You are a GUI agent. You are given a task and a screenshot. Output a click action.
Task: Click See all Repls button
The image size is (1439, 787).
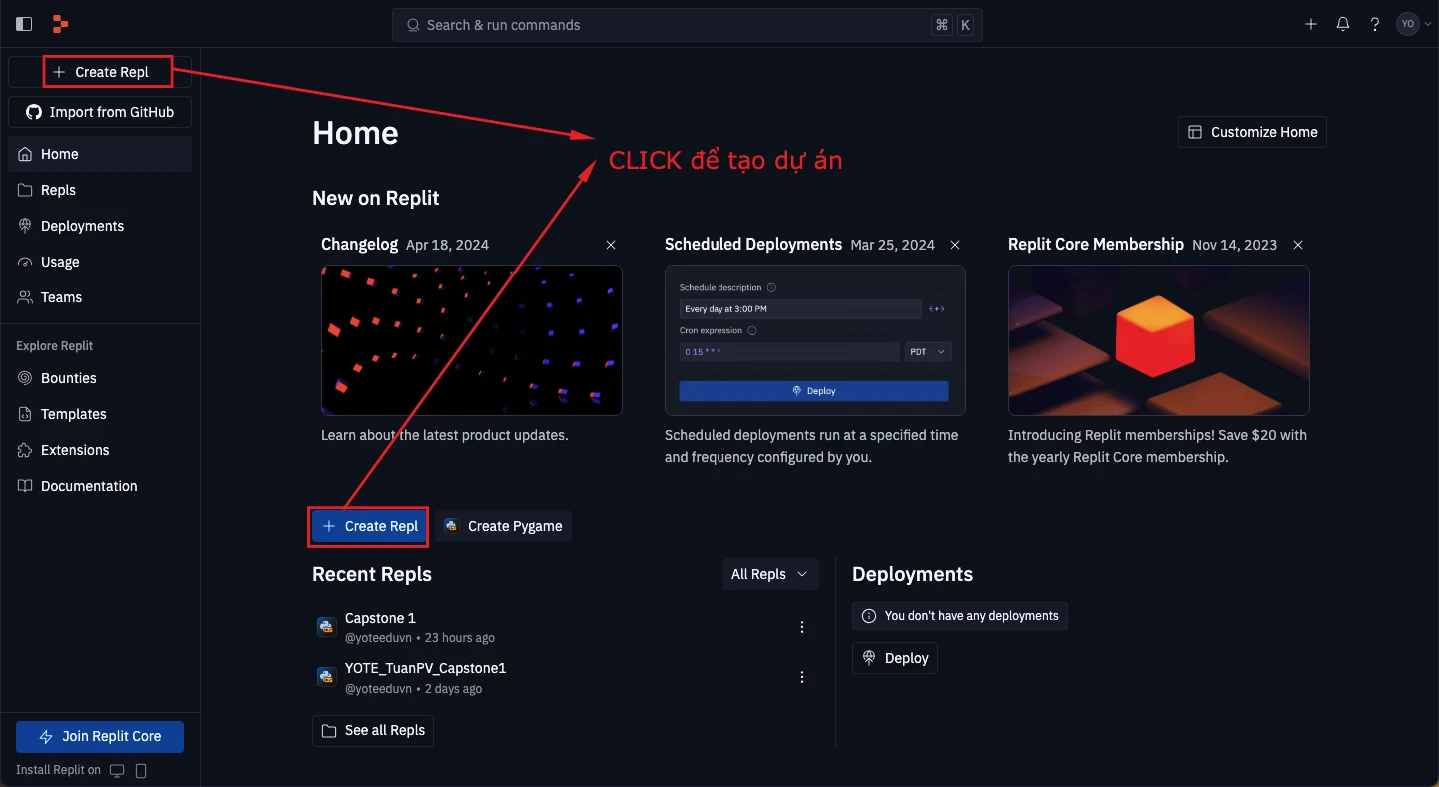click(373, 731)
